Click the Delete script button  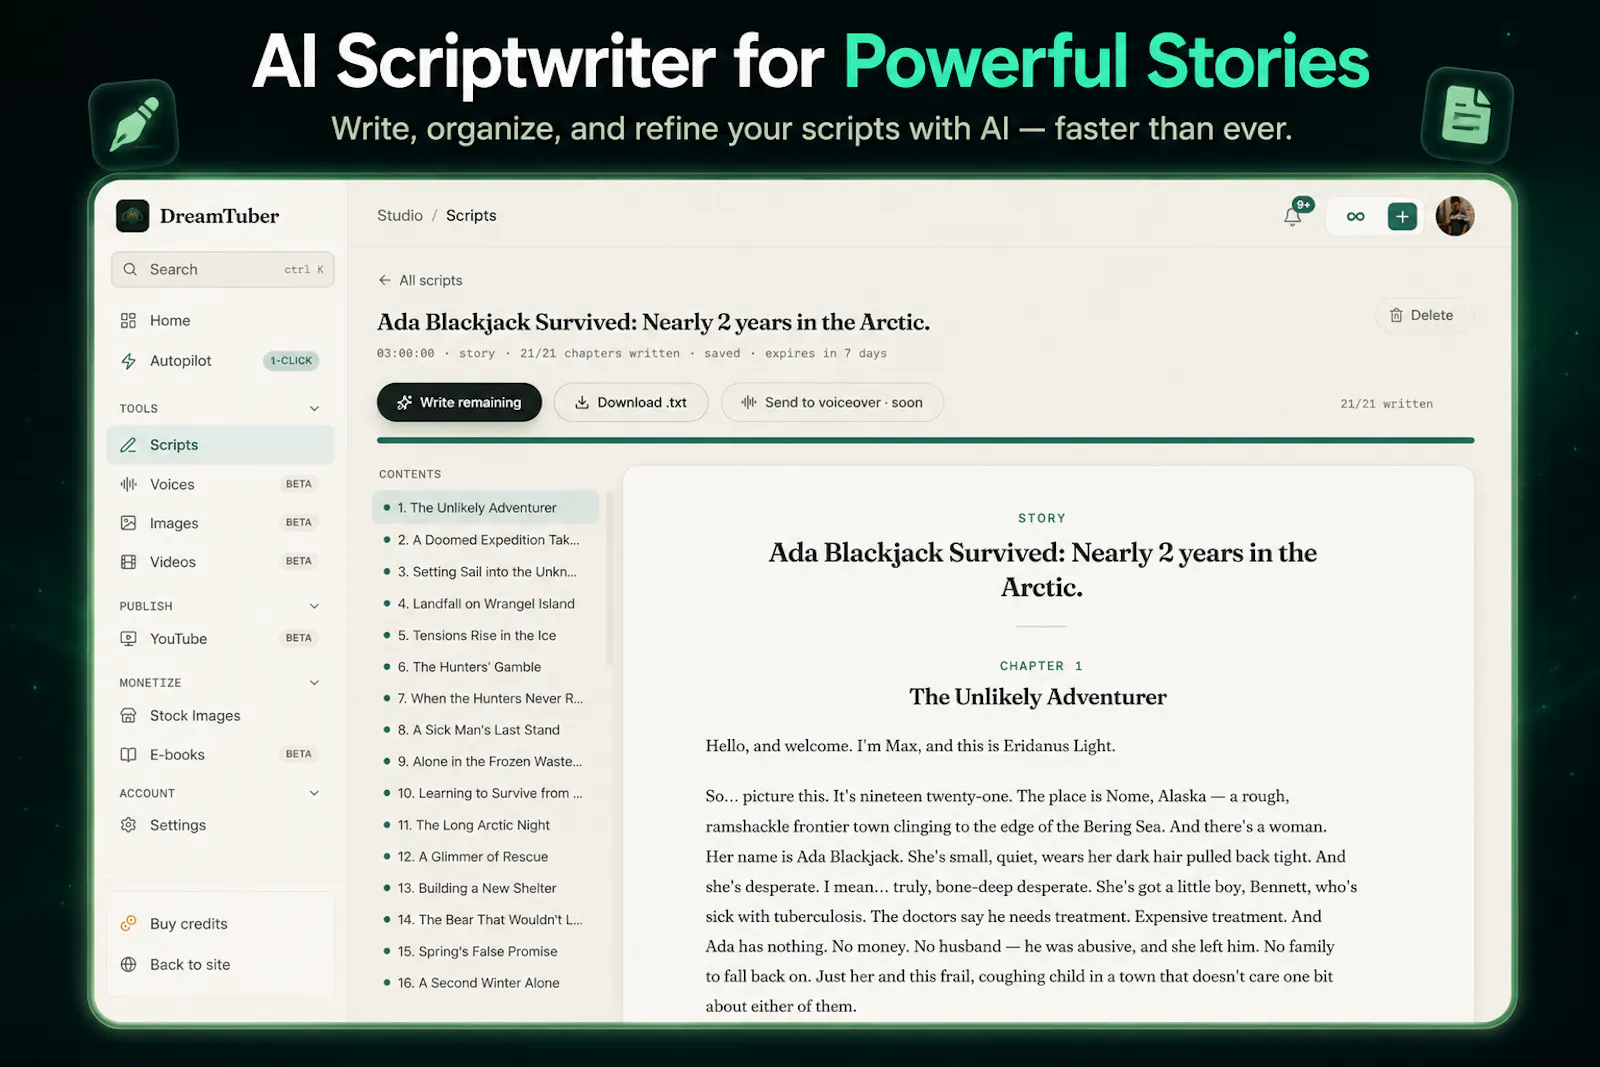1424,315
